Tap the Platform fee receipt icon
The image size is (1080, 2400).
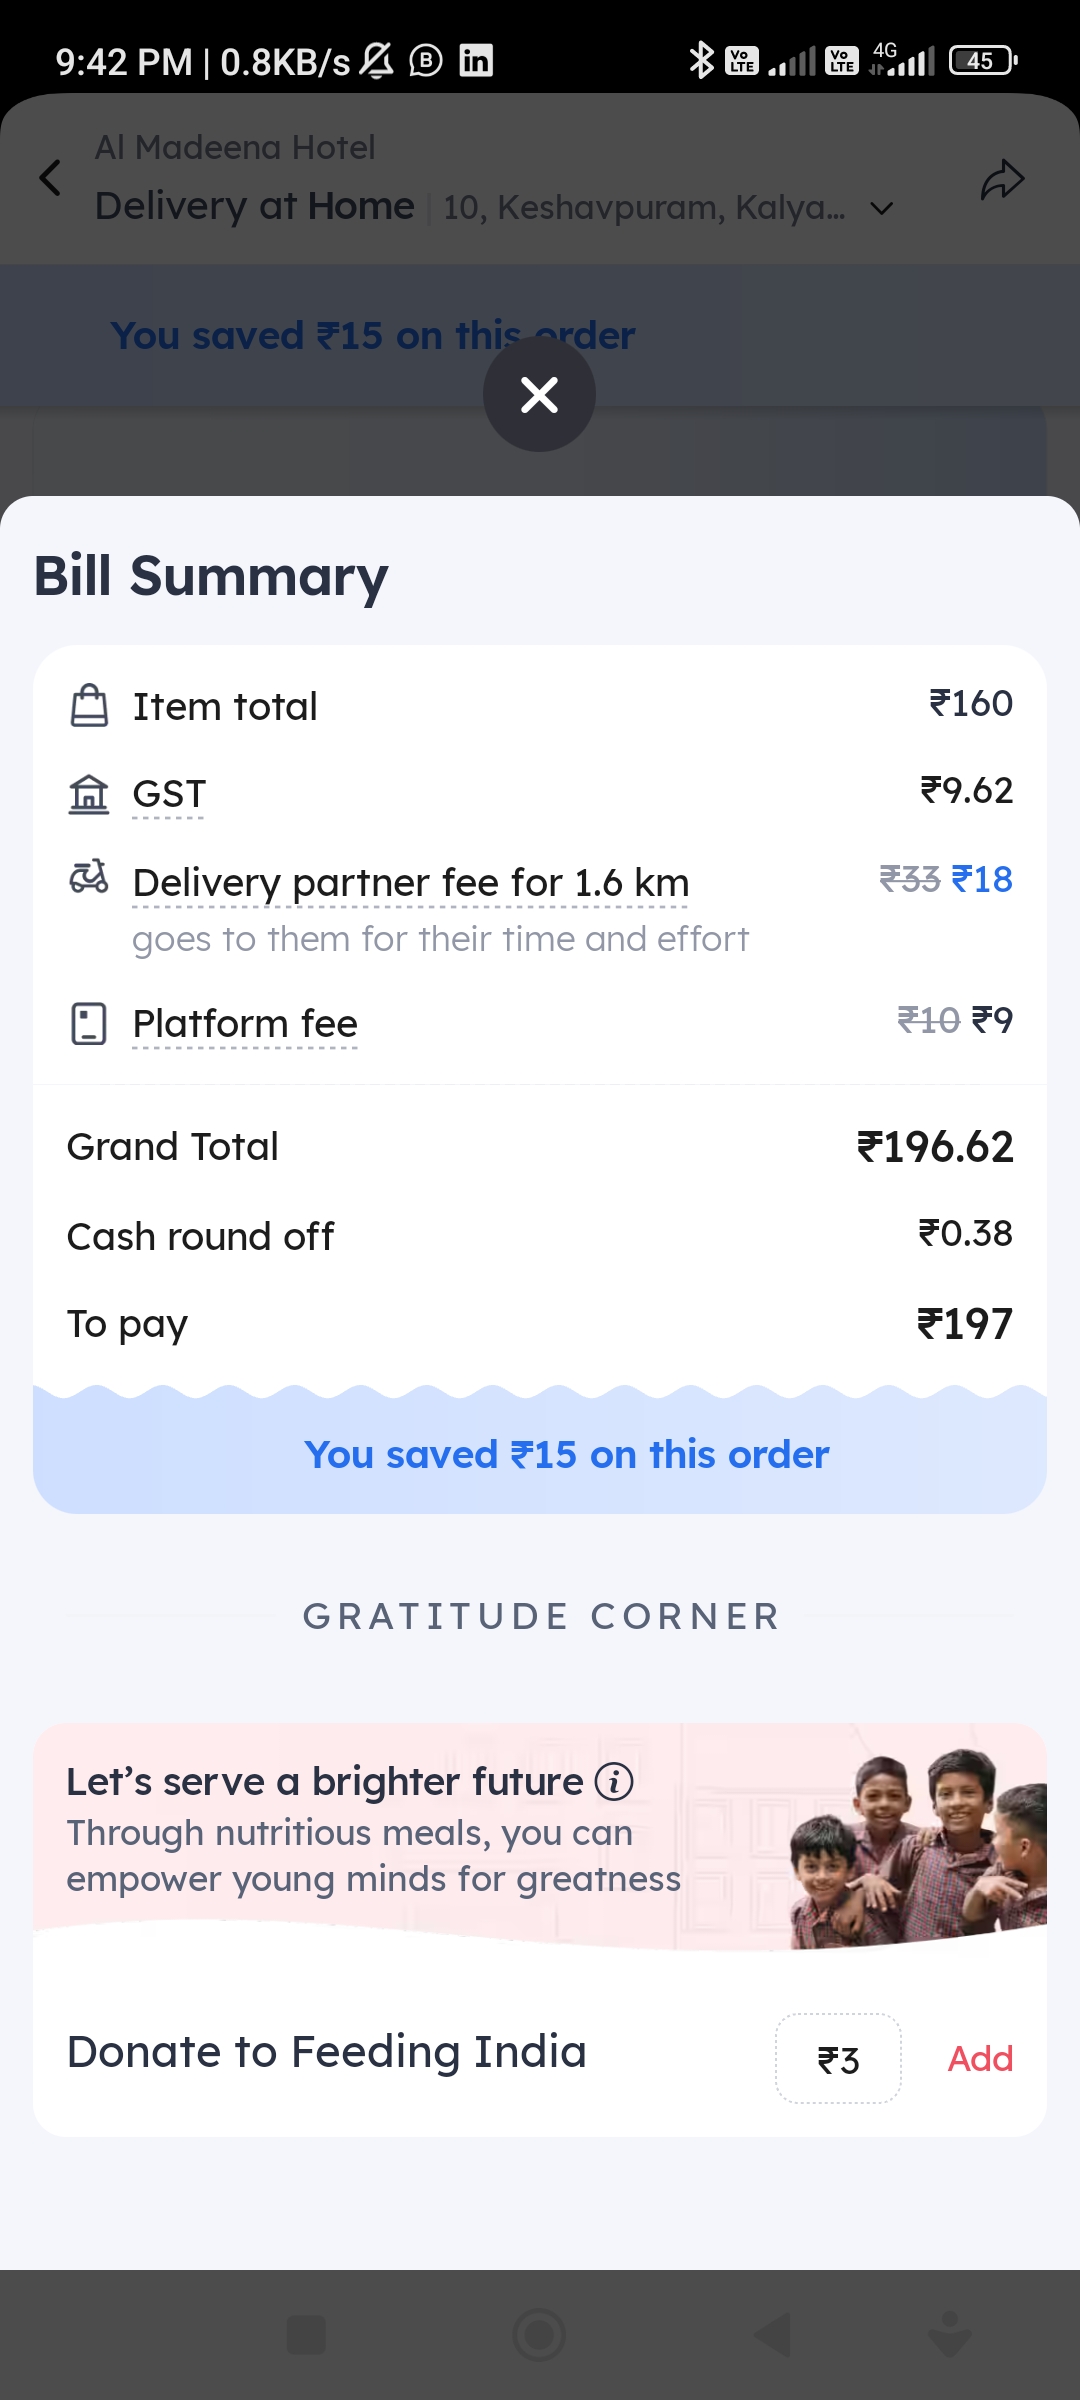point(89,1024)
